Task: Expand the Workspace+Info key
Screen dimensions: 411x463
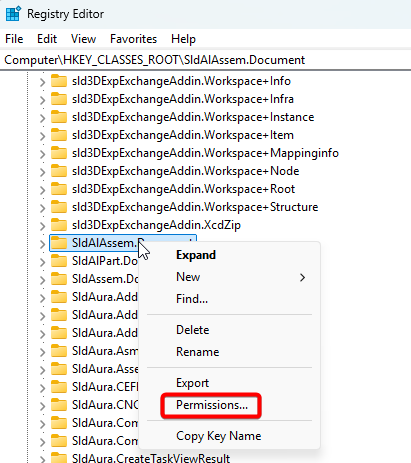Action: point(42,82)
